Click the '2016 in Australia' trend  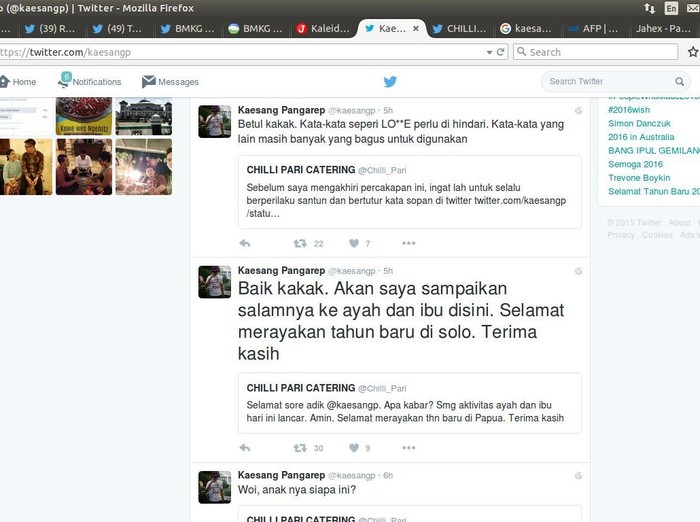click(x=641, y=137)
